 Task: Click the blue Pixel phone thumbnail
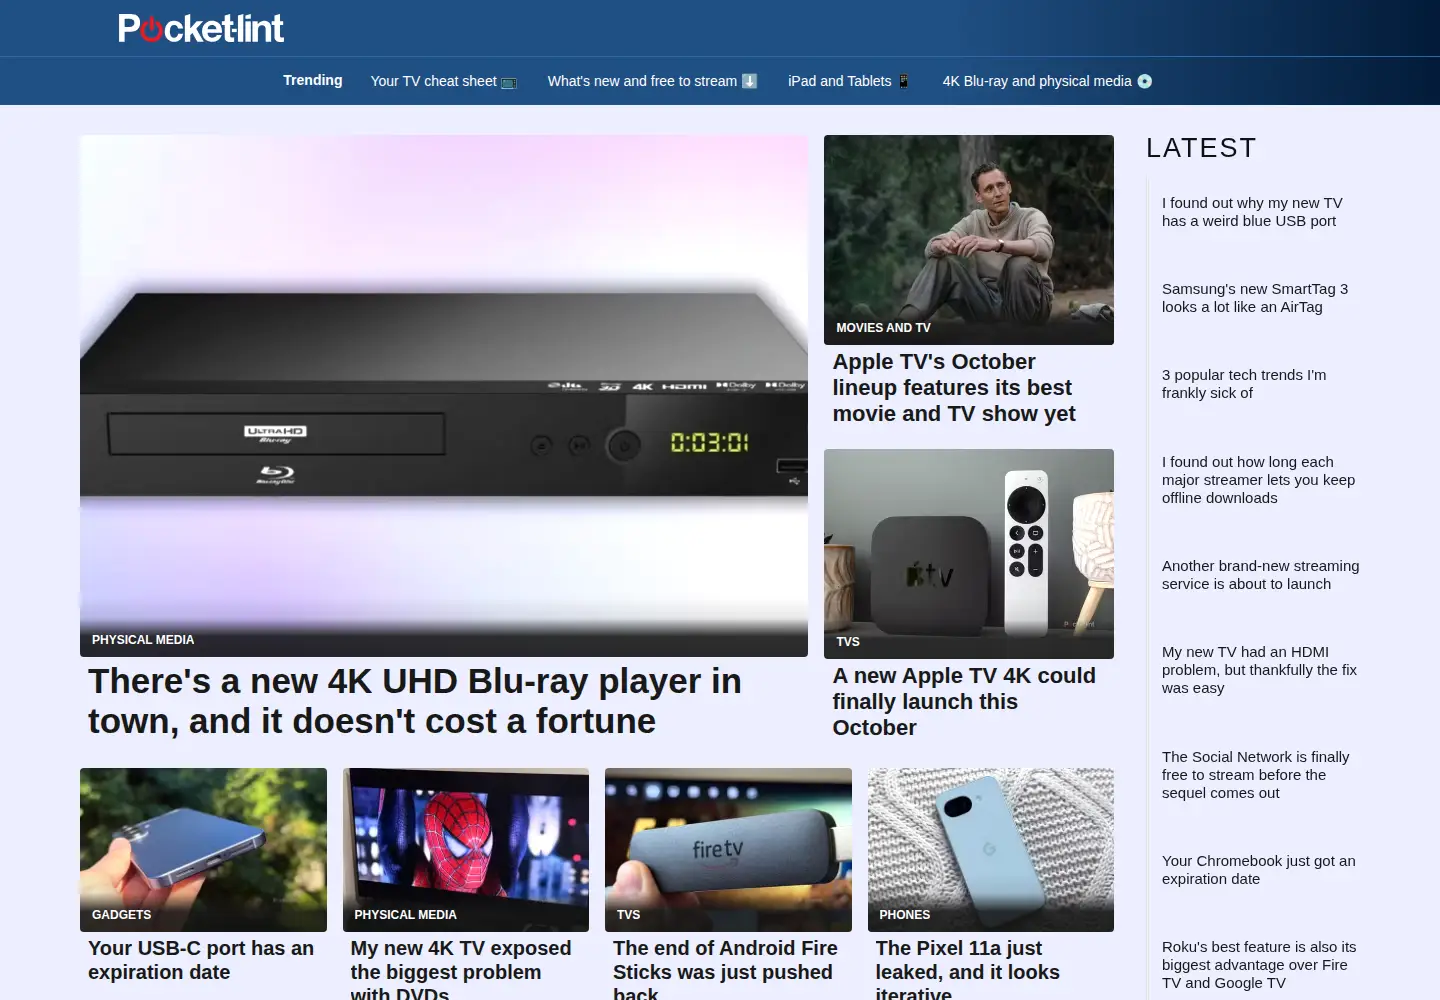[x=991, y=850]
